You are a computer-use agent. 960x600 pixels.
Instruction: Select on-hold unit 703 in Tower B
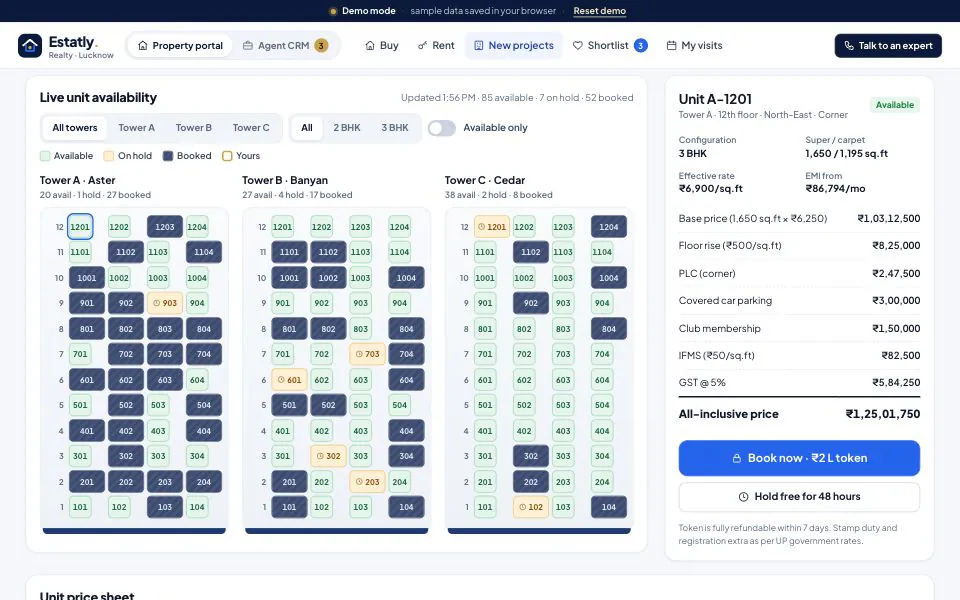coord(367,354)
